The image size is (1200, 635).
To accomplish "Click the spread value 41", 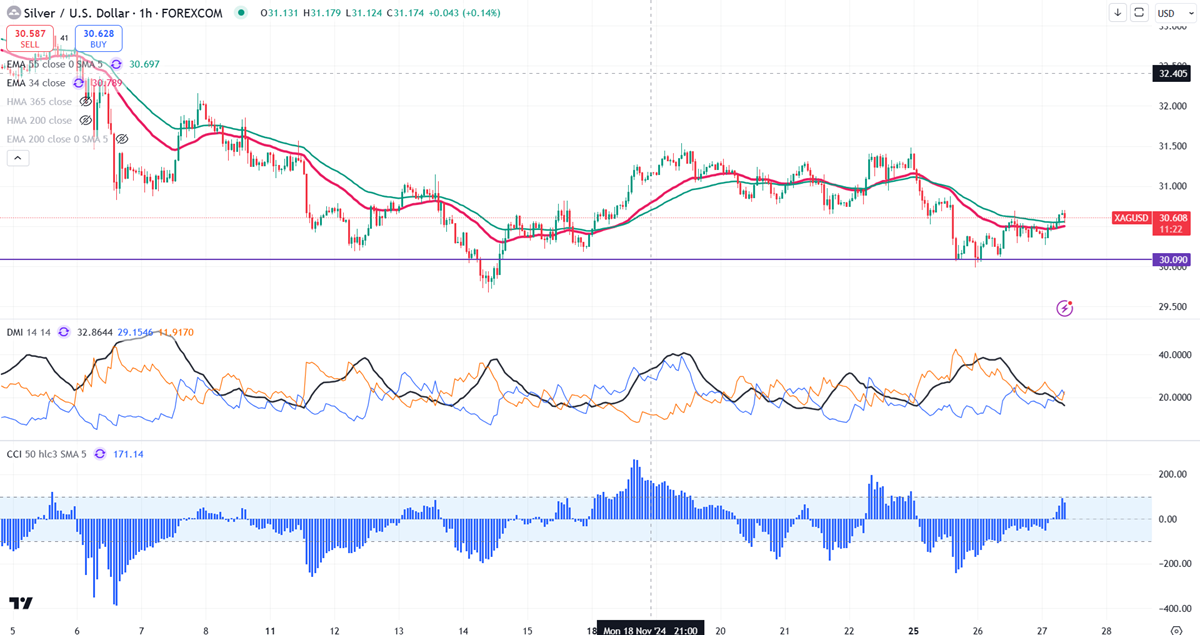I will (62, 38).
